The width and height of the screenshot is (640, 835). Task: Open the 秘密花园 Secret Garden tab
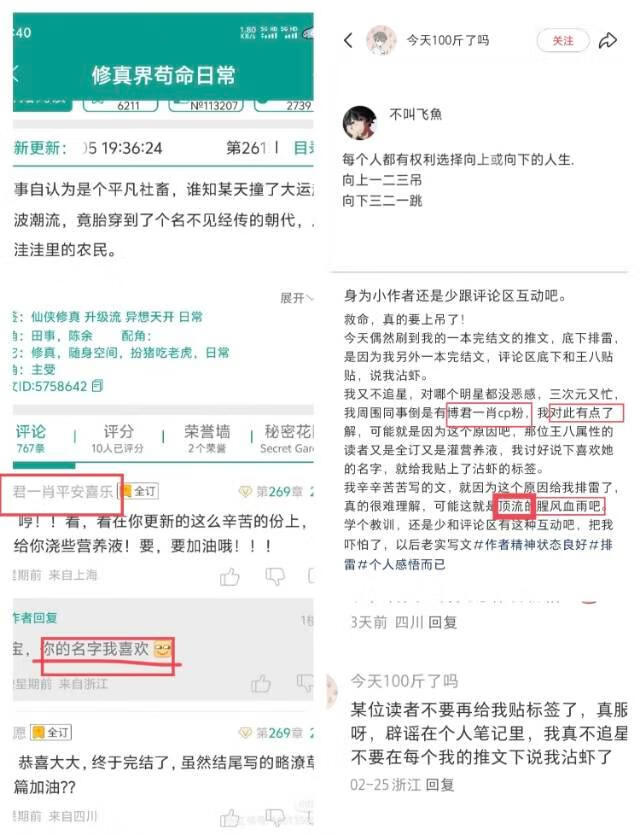(288, 438)
